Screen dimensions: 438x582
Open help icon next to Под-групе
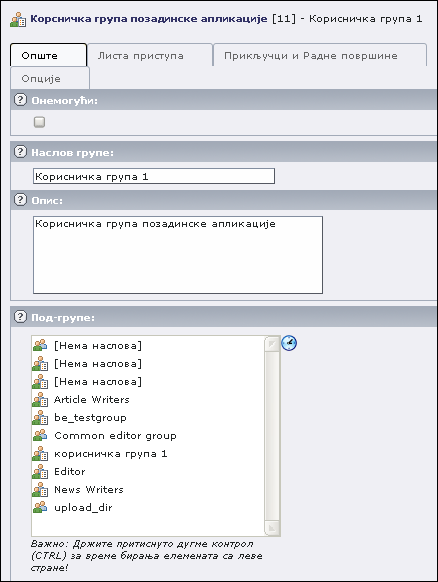point(20,317)
